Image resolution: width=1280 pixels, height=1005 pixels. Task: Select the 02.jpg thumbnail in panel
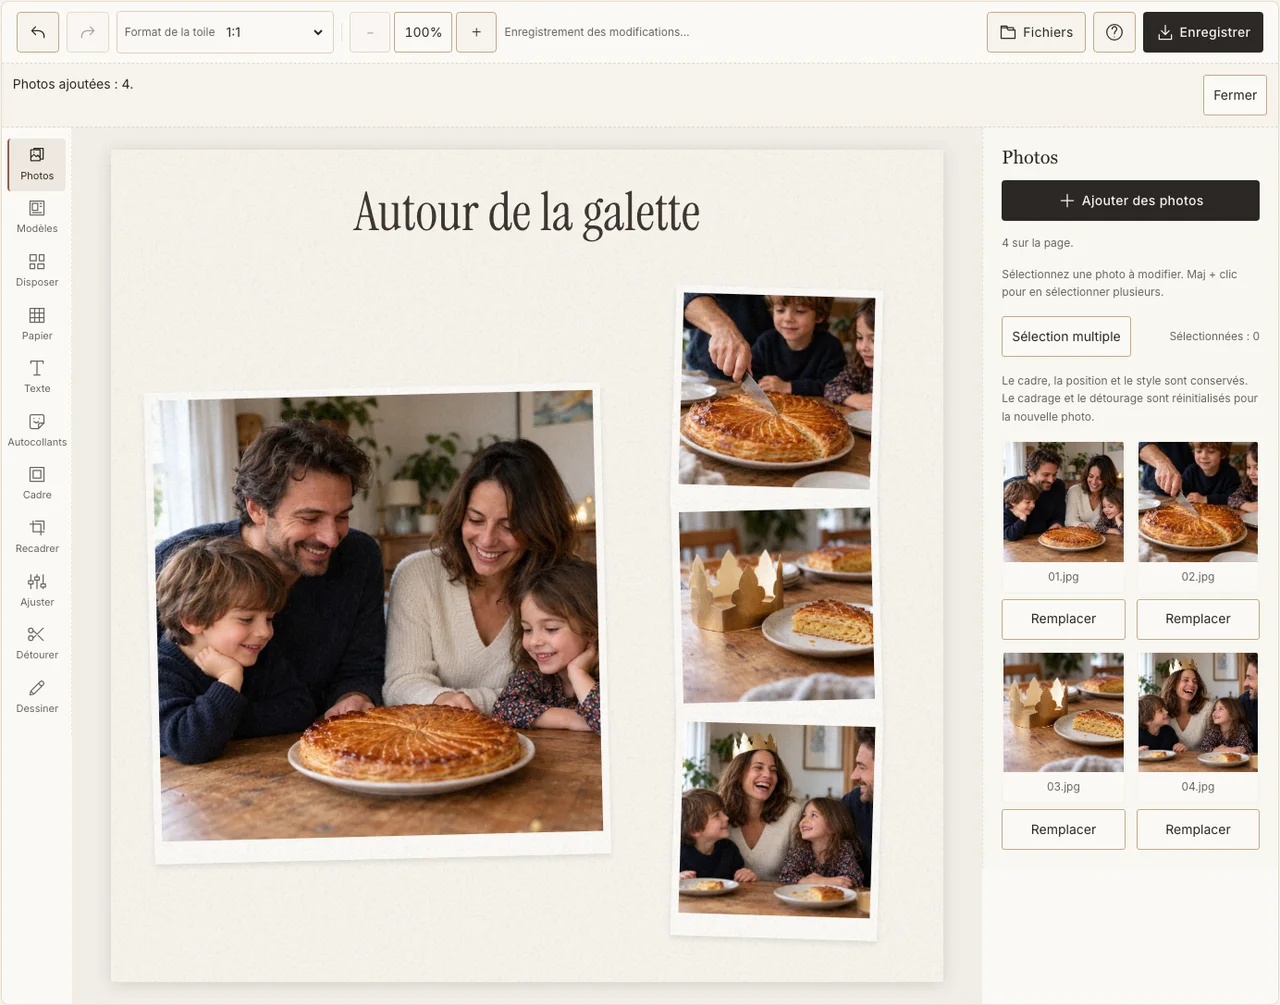1198,501
